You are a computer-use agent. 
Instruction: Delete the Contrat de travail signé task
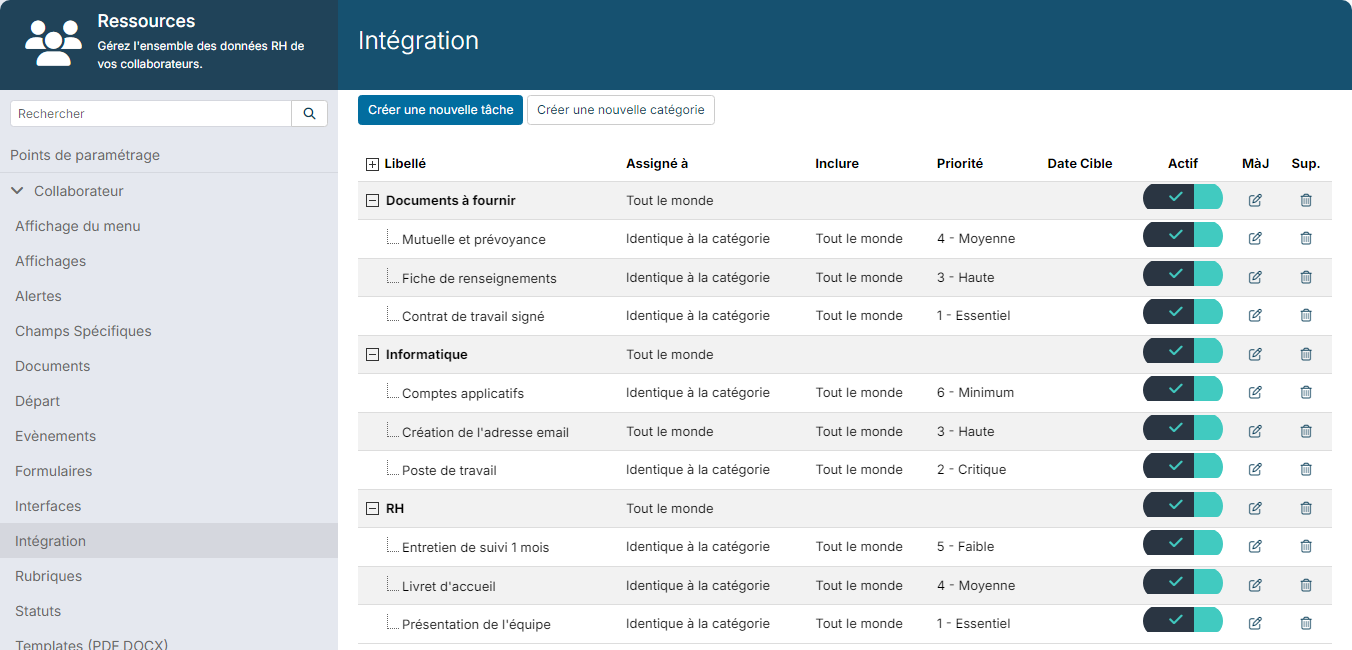[1306, 315]
